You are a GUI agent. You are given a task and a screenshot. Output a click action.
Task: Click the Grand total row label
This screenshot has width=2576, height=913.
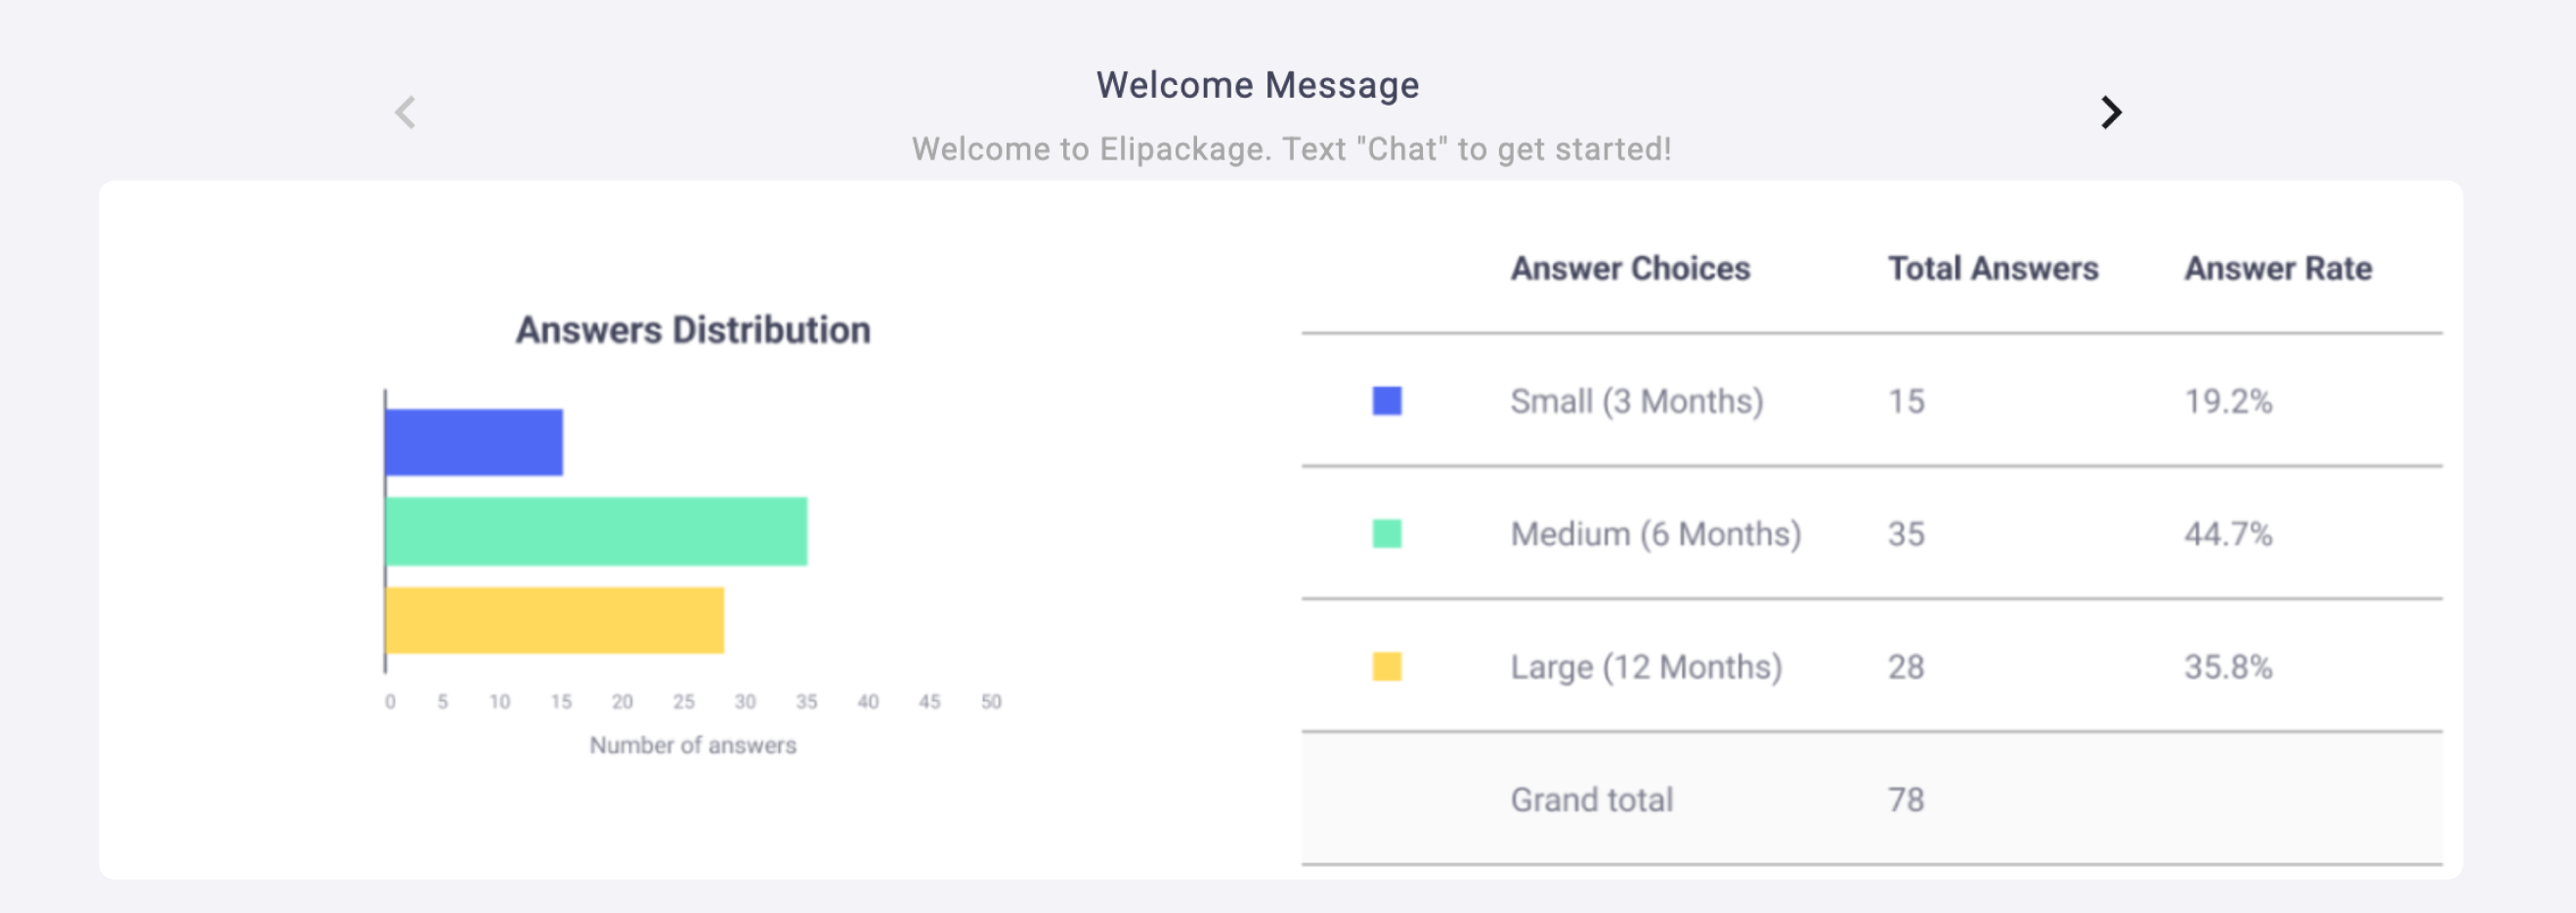point(1591,800)
